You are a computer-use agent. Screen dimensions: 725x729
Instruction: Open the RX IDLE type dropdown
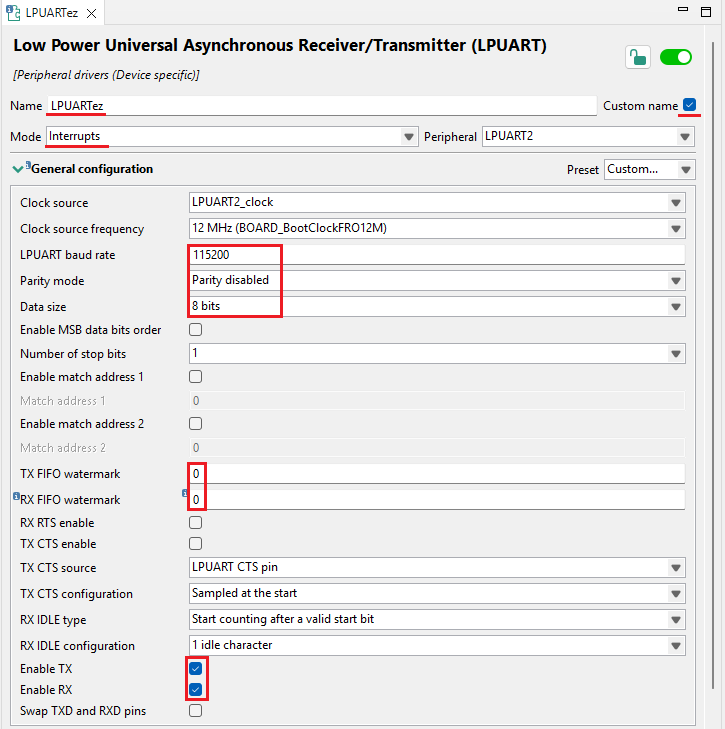(x=676, y=619)
